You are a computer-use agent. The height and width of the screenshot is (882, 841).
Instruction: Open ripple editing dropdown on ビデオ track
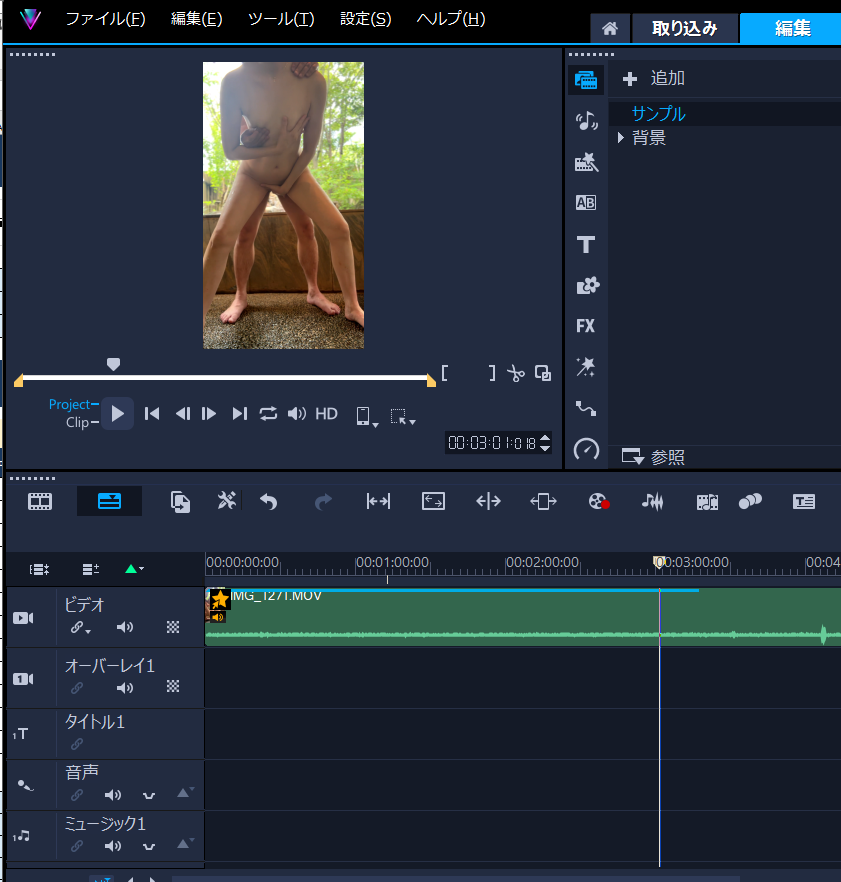click(80, 628)
